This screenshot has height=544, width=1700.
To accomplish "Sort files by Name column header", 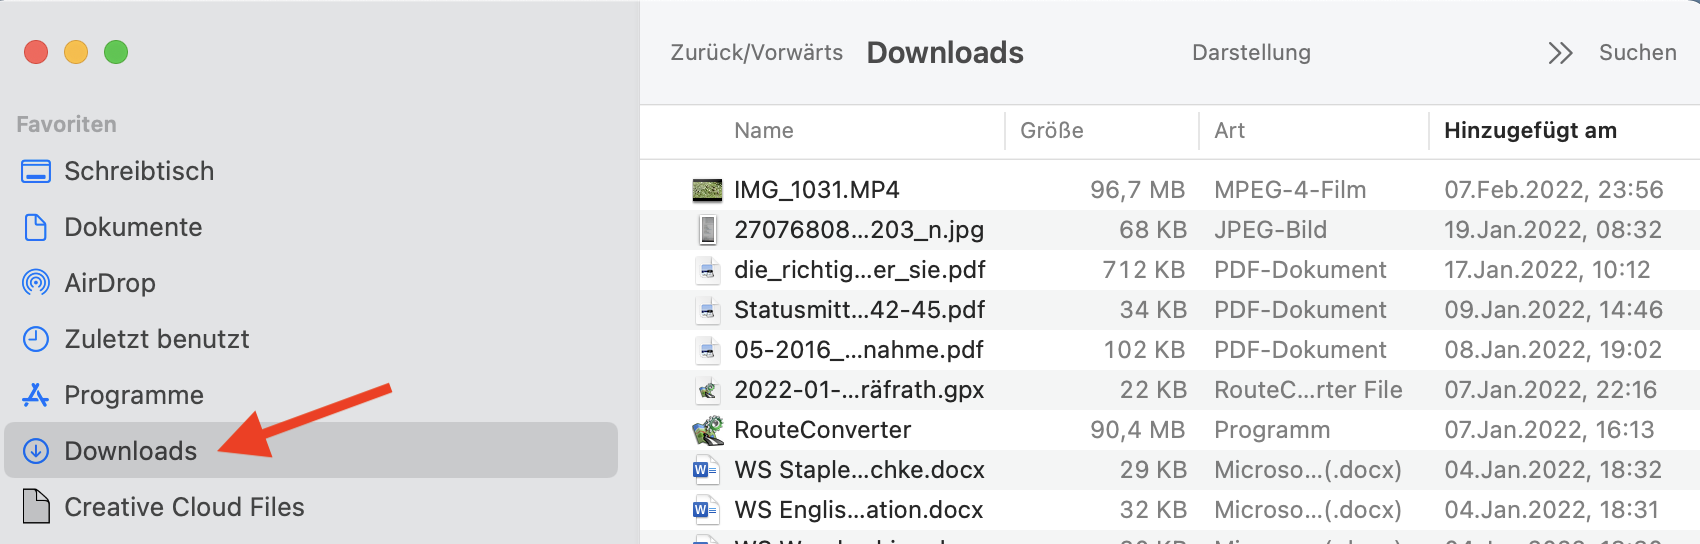I will [764, 131].
